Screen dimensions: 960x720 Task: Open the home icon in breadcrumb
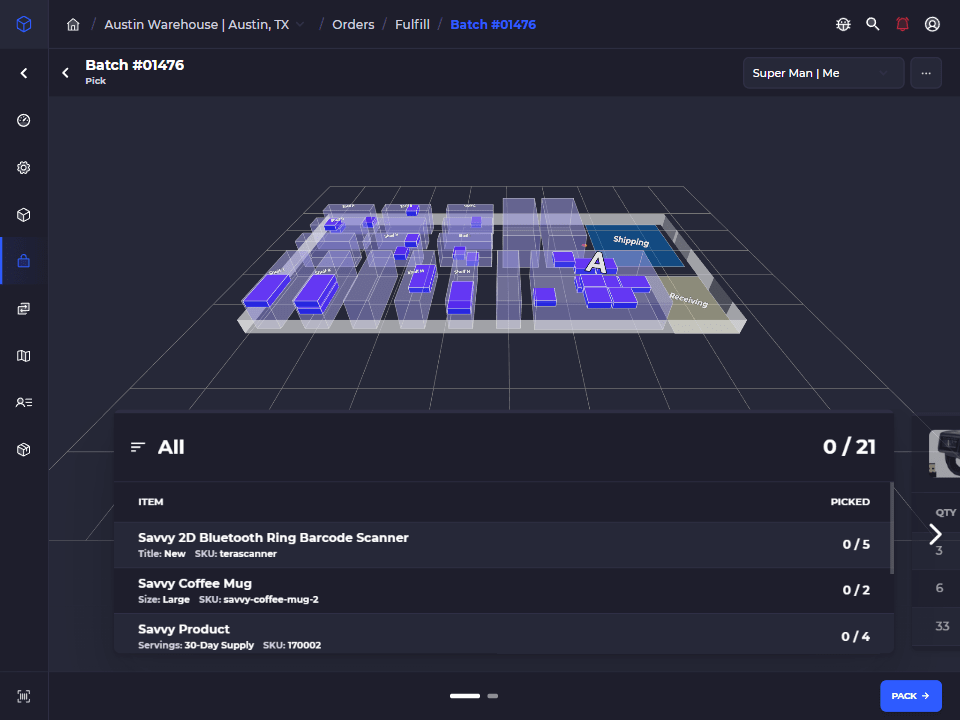click(x=73, y=24)
